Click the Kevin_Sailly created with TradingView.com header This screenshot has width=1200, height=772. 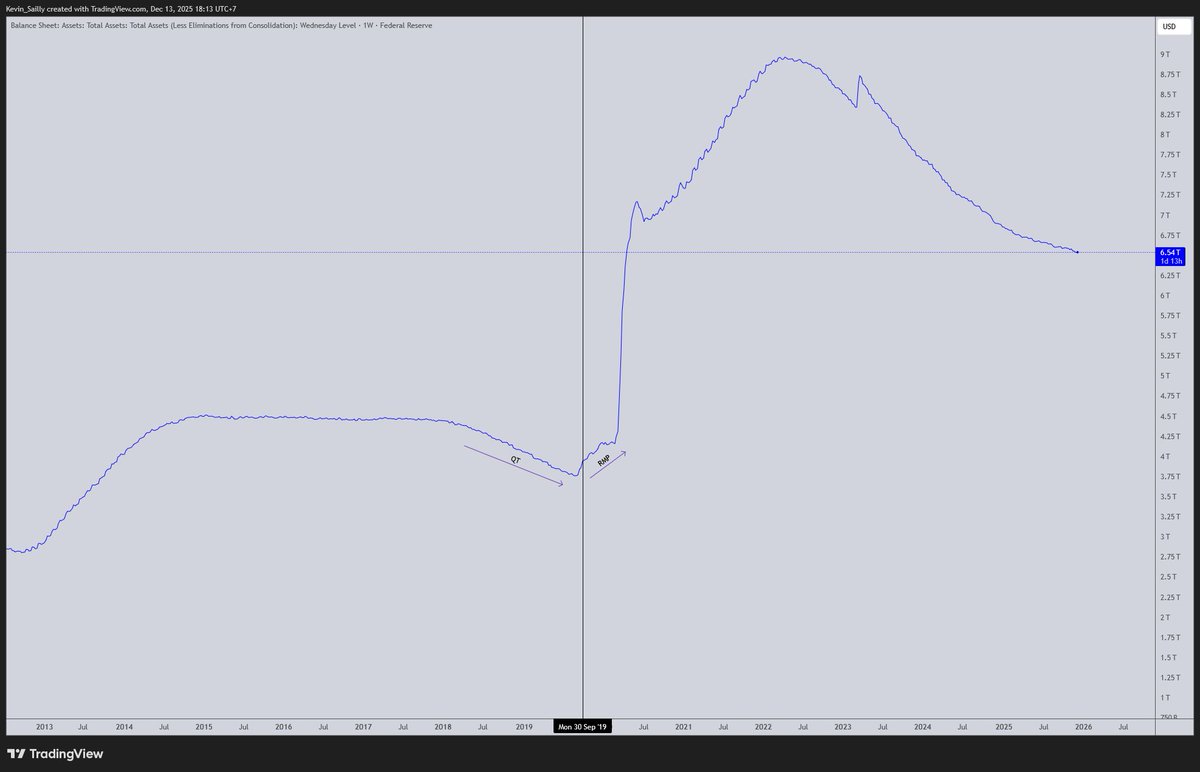click(121, 8)
